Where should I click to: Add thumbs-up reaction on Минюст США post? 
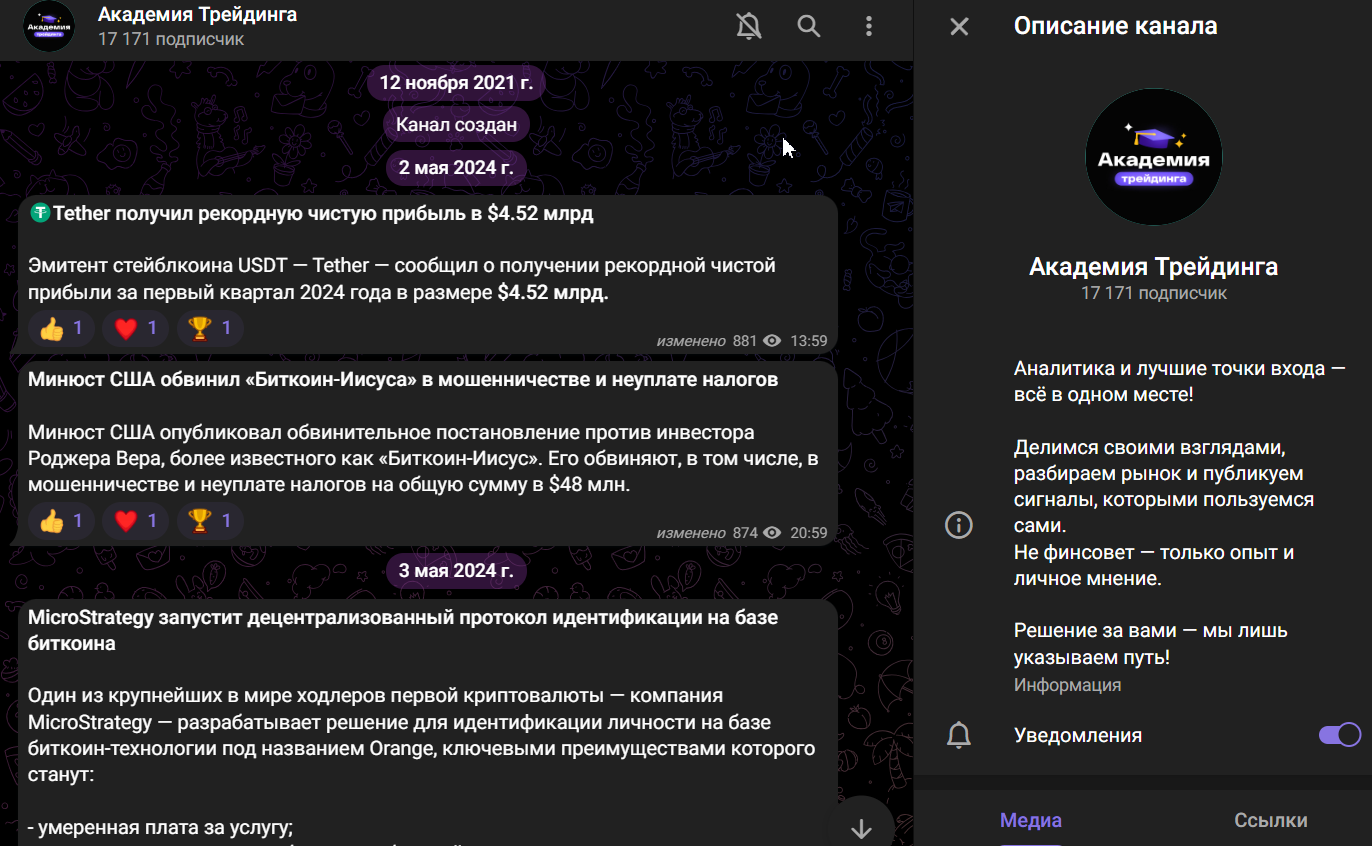62,521
